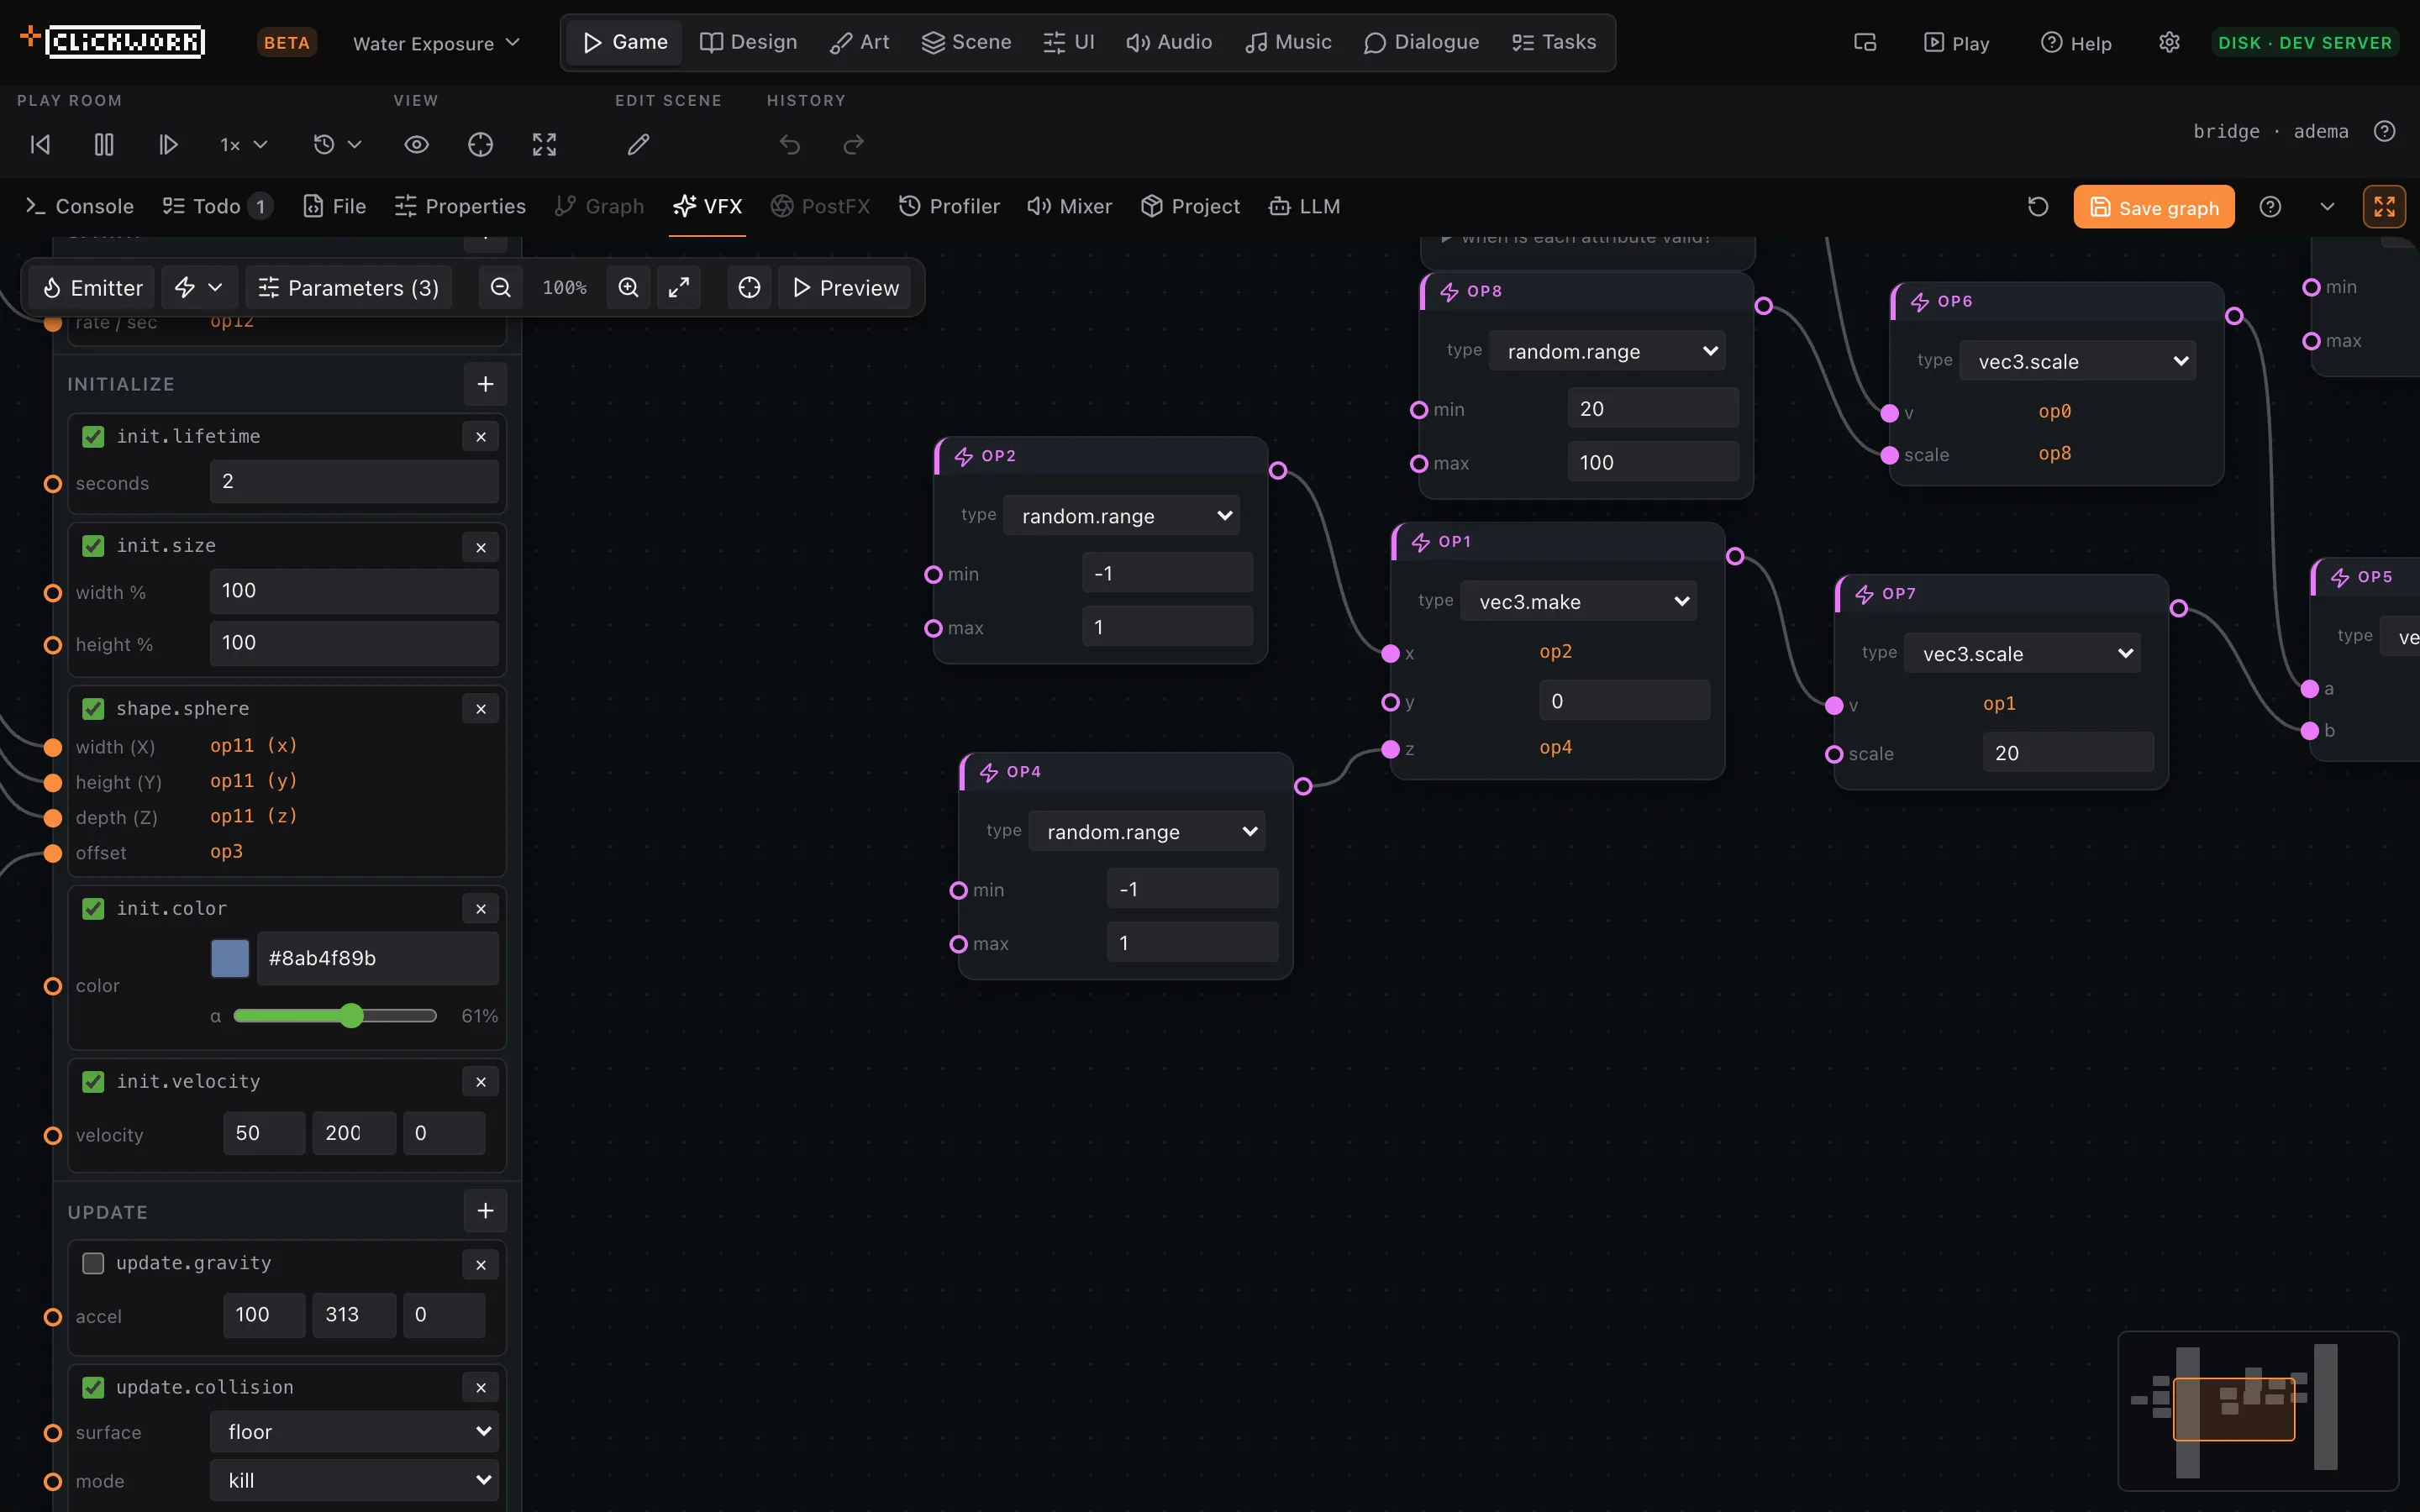Disable the init.lifetime checkbox

coord(93,437)
